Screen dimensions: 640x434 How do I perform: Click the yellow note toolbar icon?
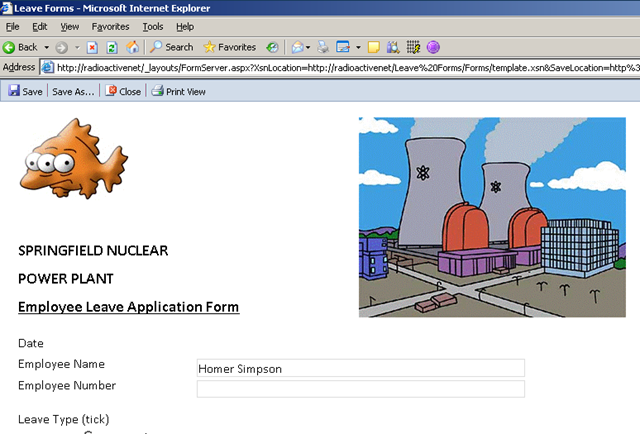(x=373, y=47)
